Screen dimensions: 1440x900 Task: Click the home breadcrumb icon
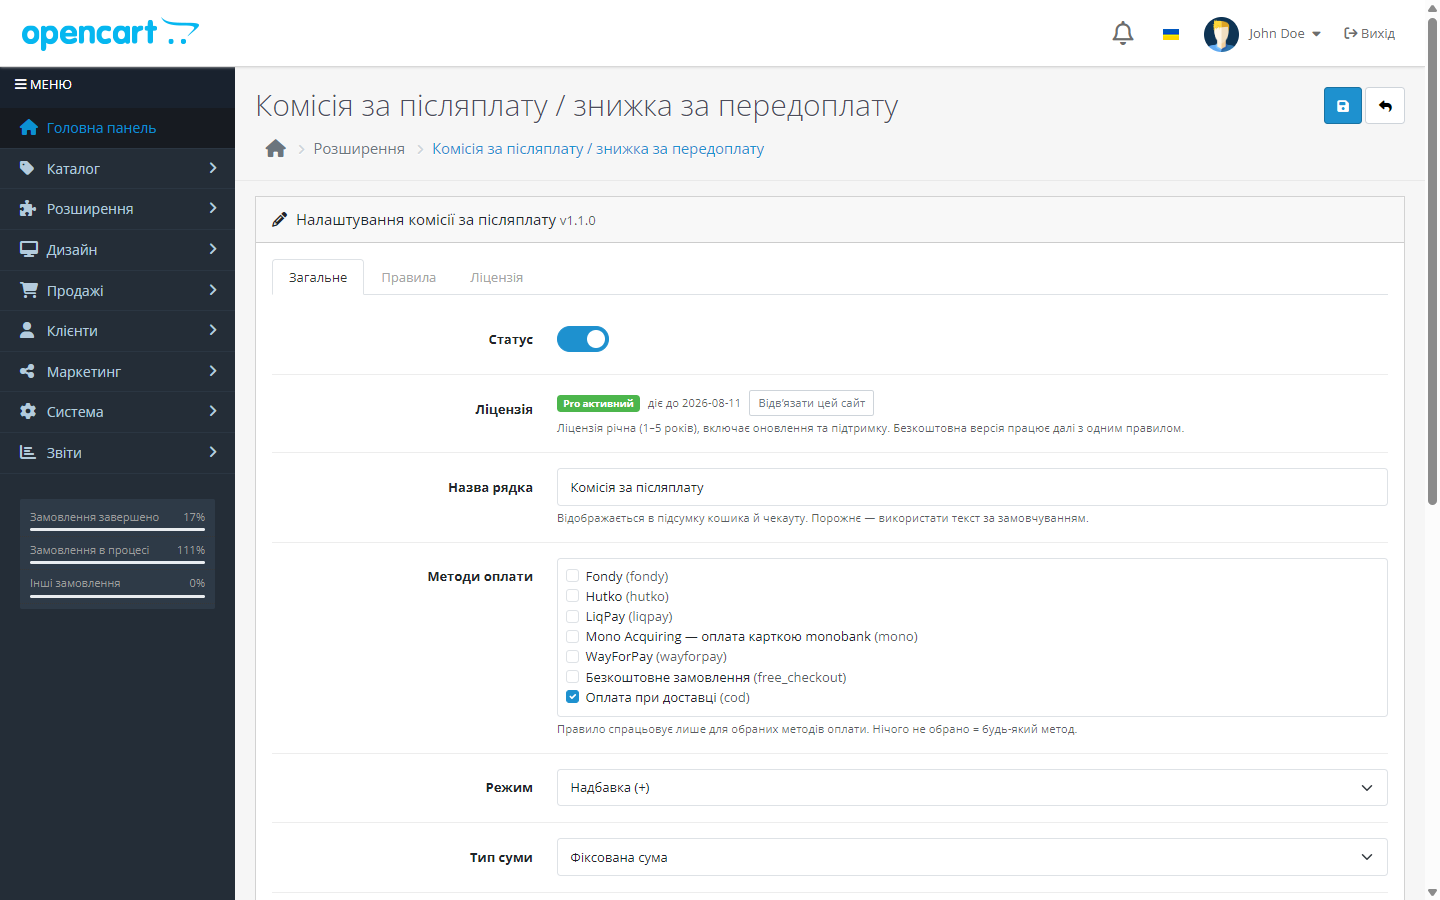click(276, 149)
